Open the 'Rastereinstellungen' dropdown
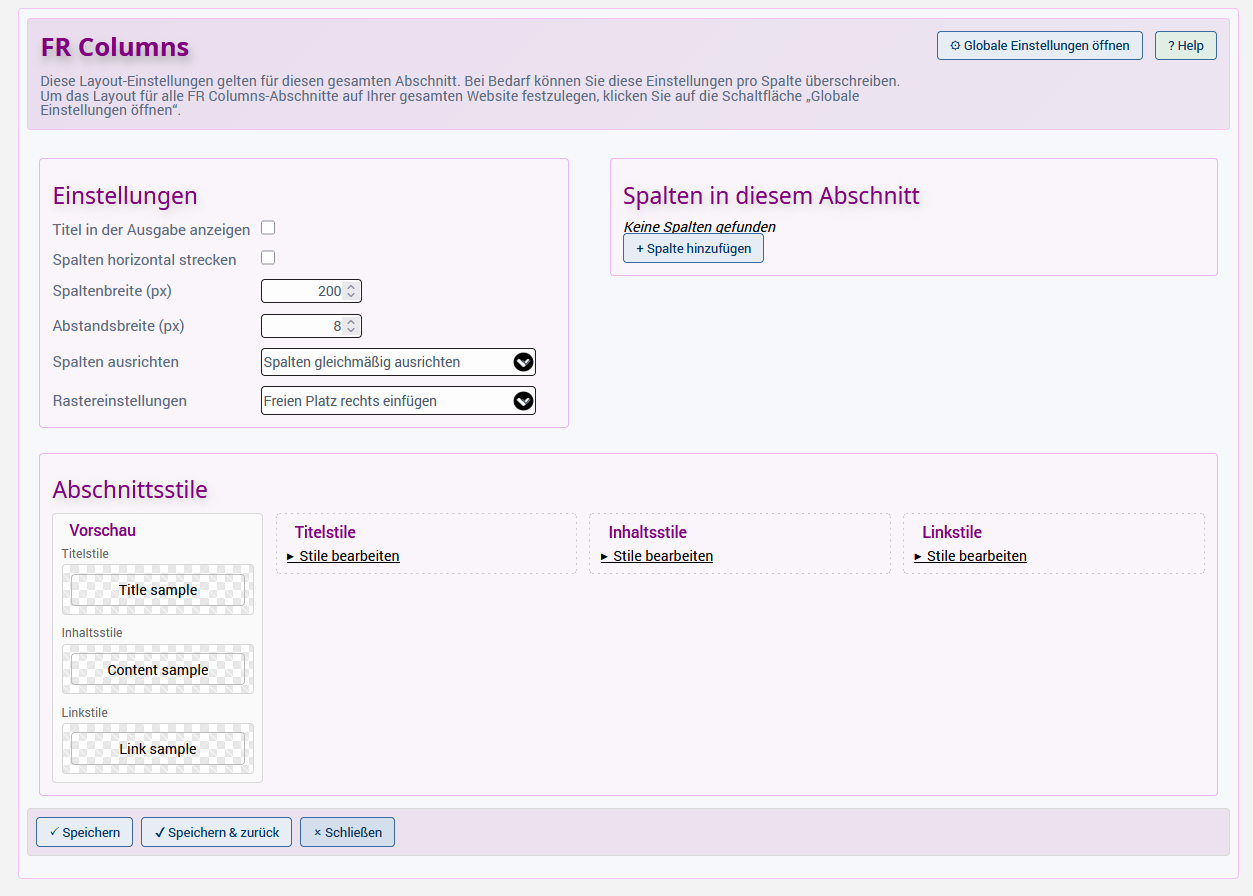Image resolution: width=1253 pixels, height=896 pixels. click(x=398, y=401)
